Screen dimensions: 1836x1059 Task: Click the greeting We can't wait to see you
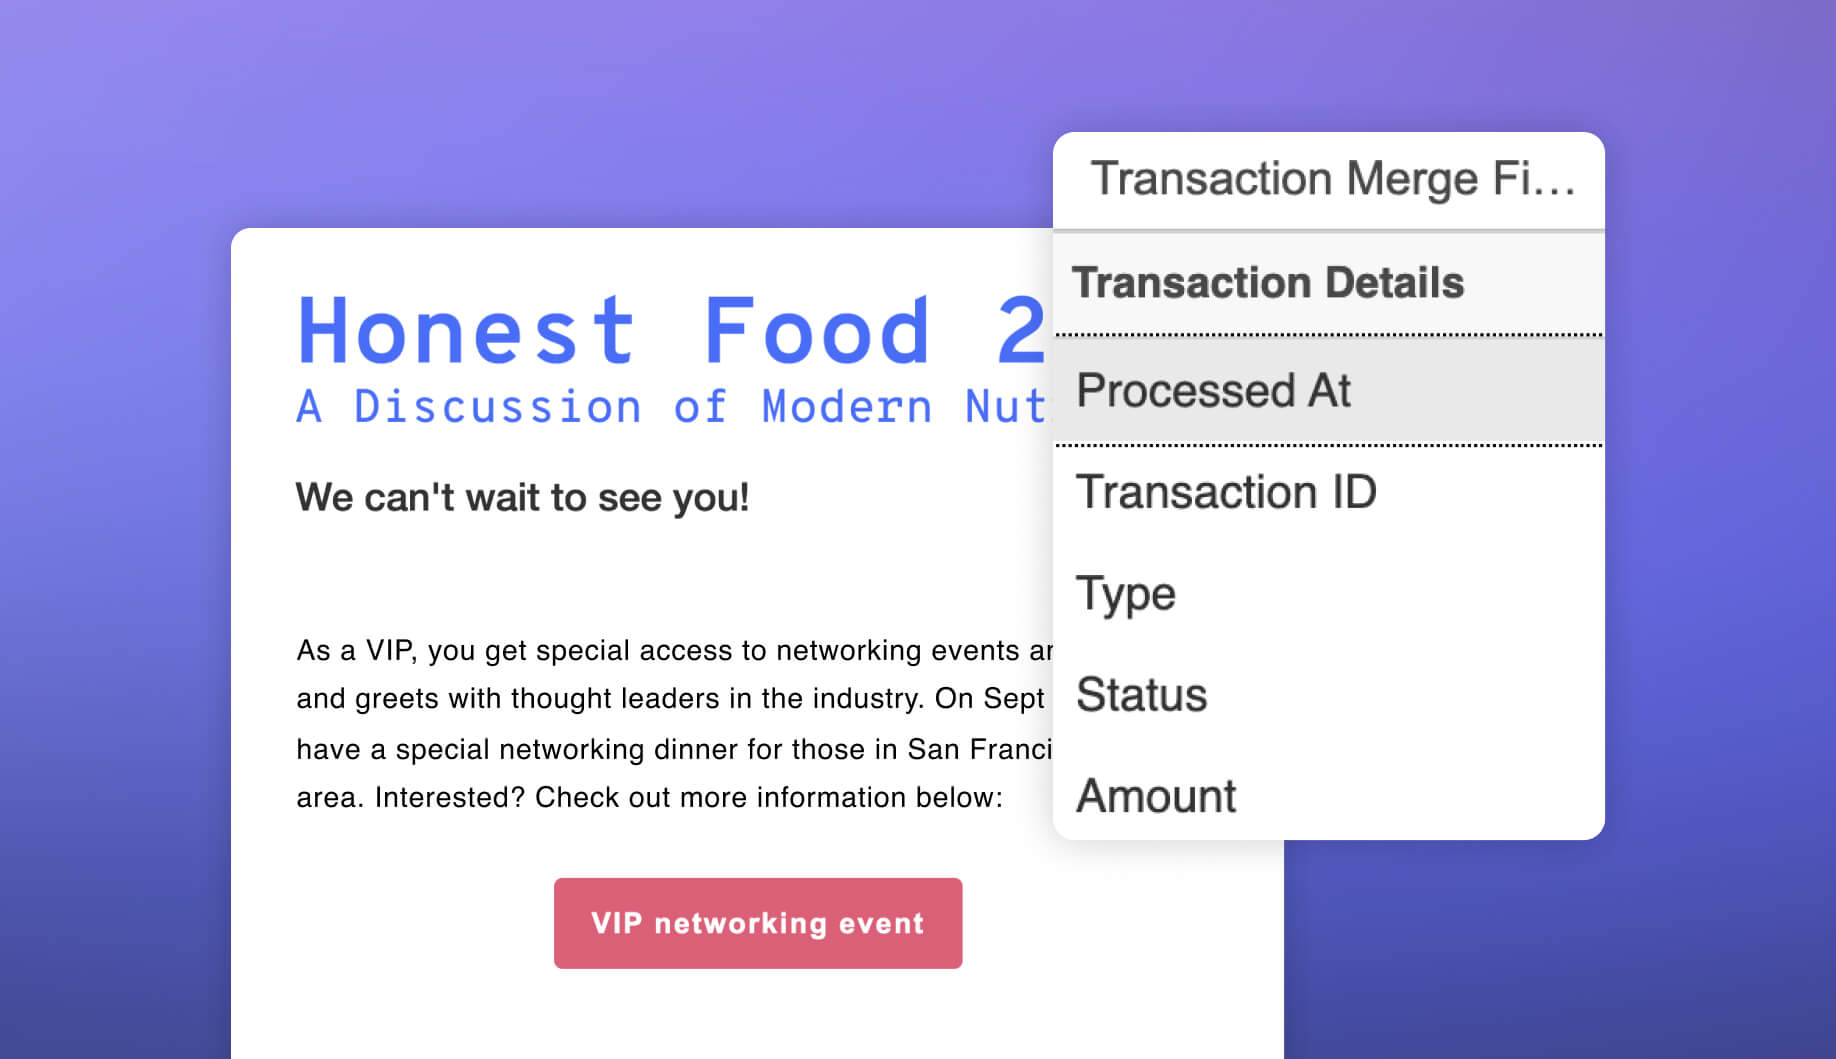click(521, 497)
